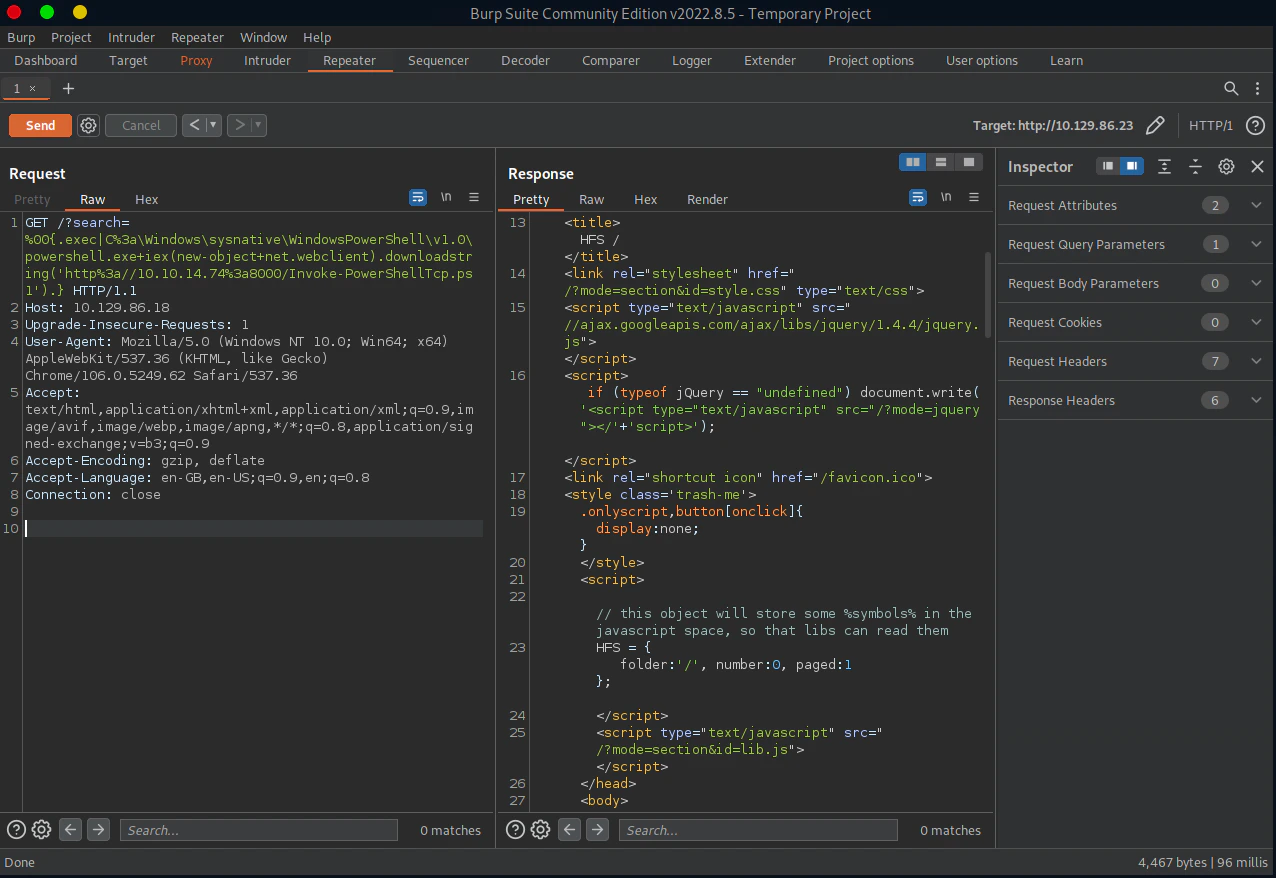Dock Inspector panel to the right
The image size is (1276, 878).
pos(1131,166)
